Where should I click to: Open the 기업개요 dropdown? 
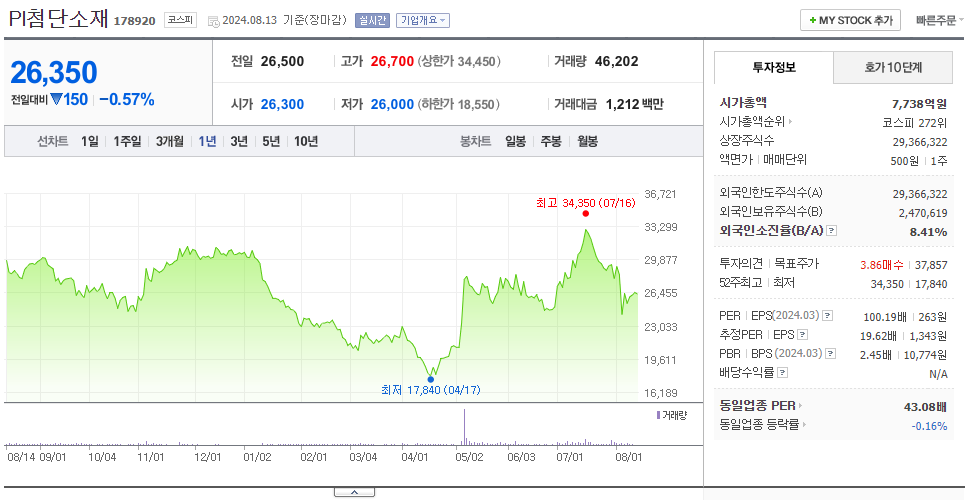[423, 20]
